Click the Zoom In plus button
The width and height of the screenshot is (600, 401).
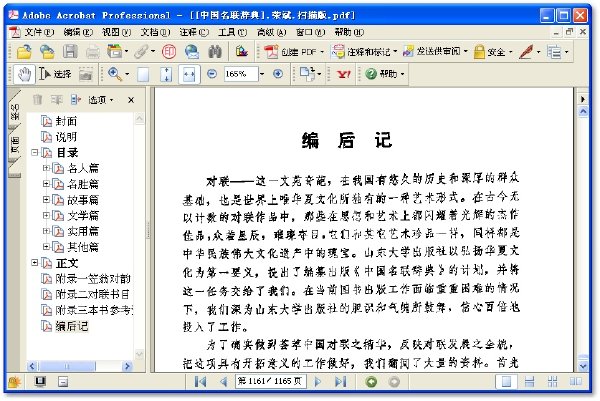(x=278, y=73)
